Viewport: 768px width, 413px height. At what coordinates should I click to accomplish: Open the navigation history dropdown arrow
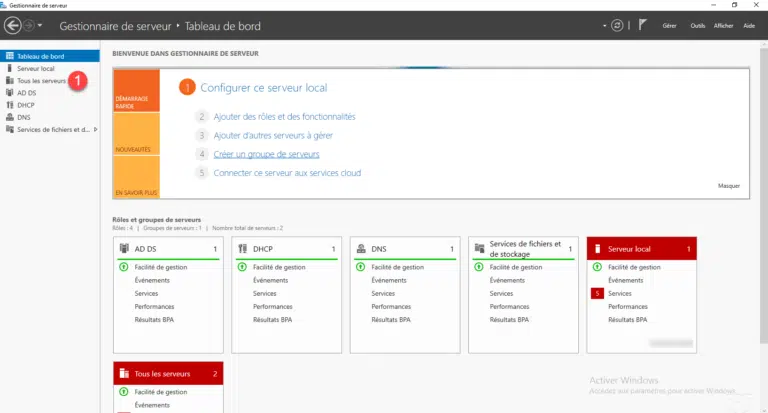(x=40, y=25)
